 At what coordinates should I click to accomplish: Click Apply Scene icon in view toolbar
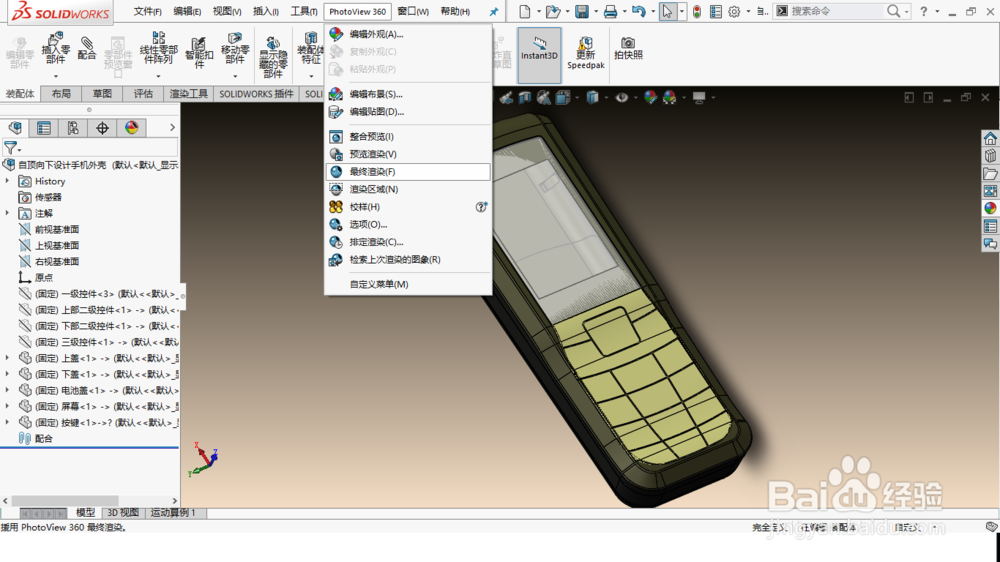(x=669, y=98)
